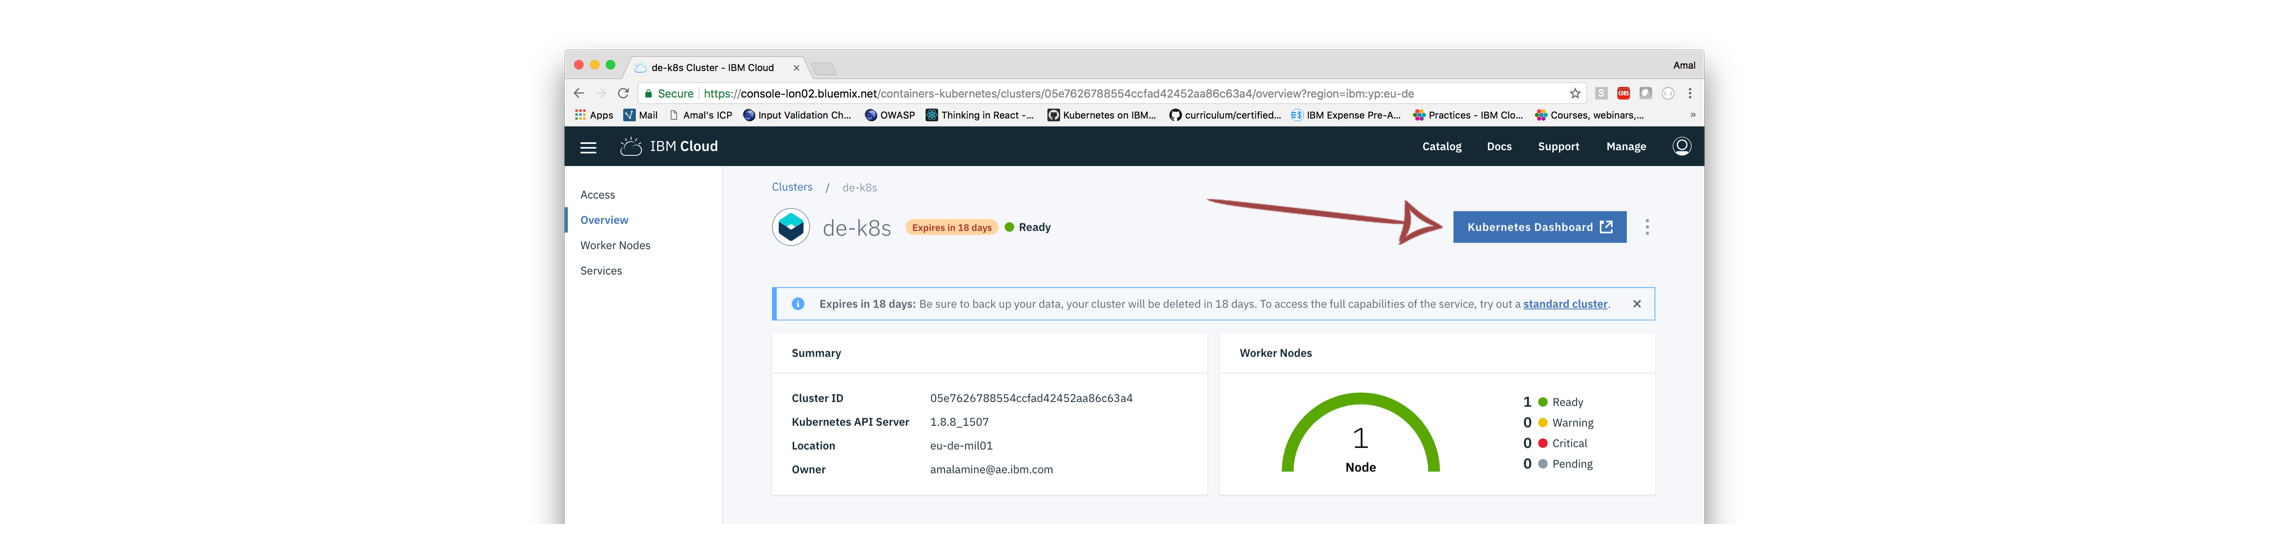The height and width of the screenshot is (548, 2269).
Task: Click the de-k8s cluster hexagon icon
Action: click(x=790, y=227)
